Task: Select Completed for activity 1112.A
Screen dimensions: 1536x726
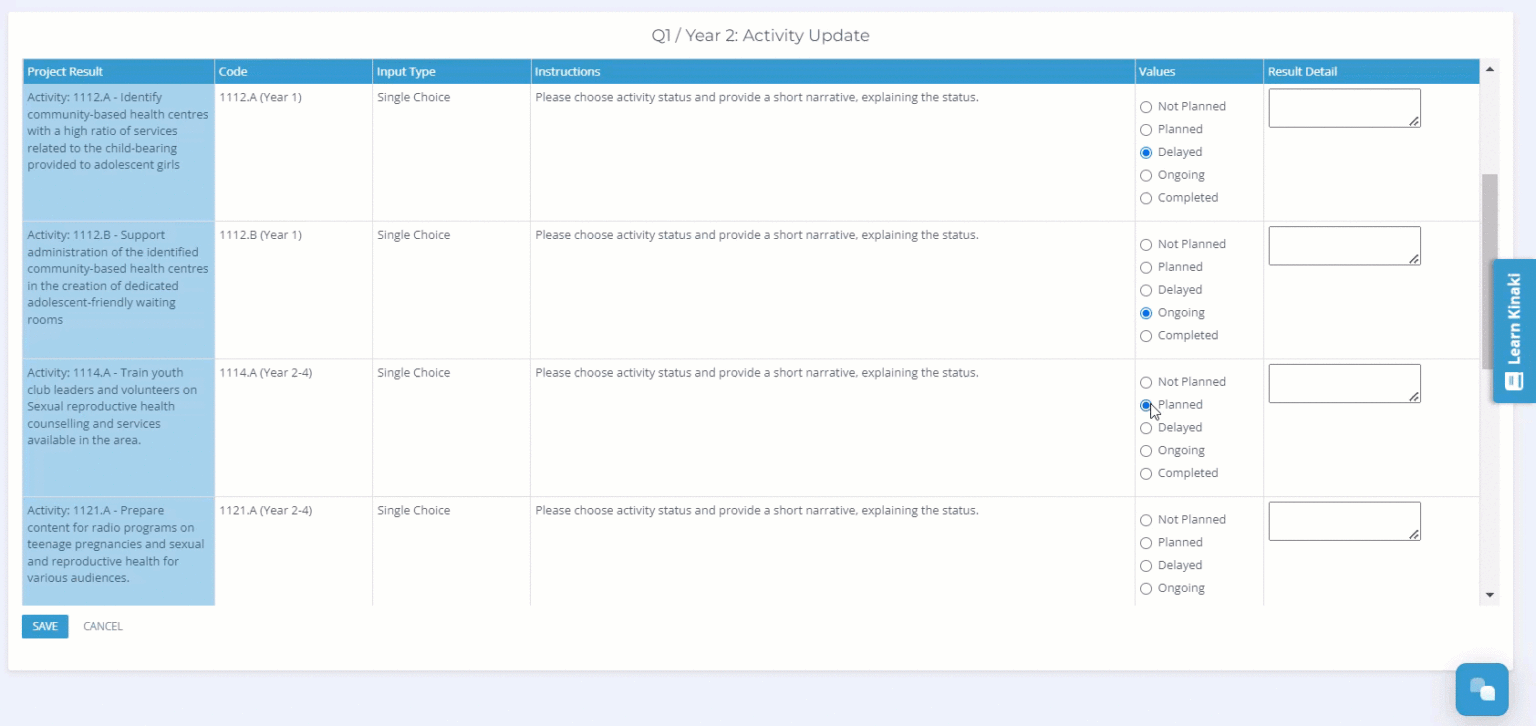Action: (x=1146, y=198)
